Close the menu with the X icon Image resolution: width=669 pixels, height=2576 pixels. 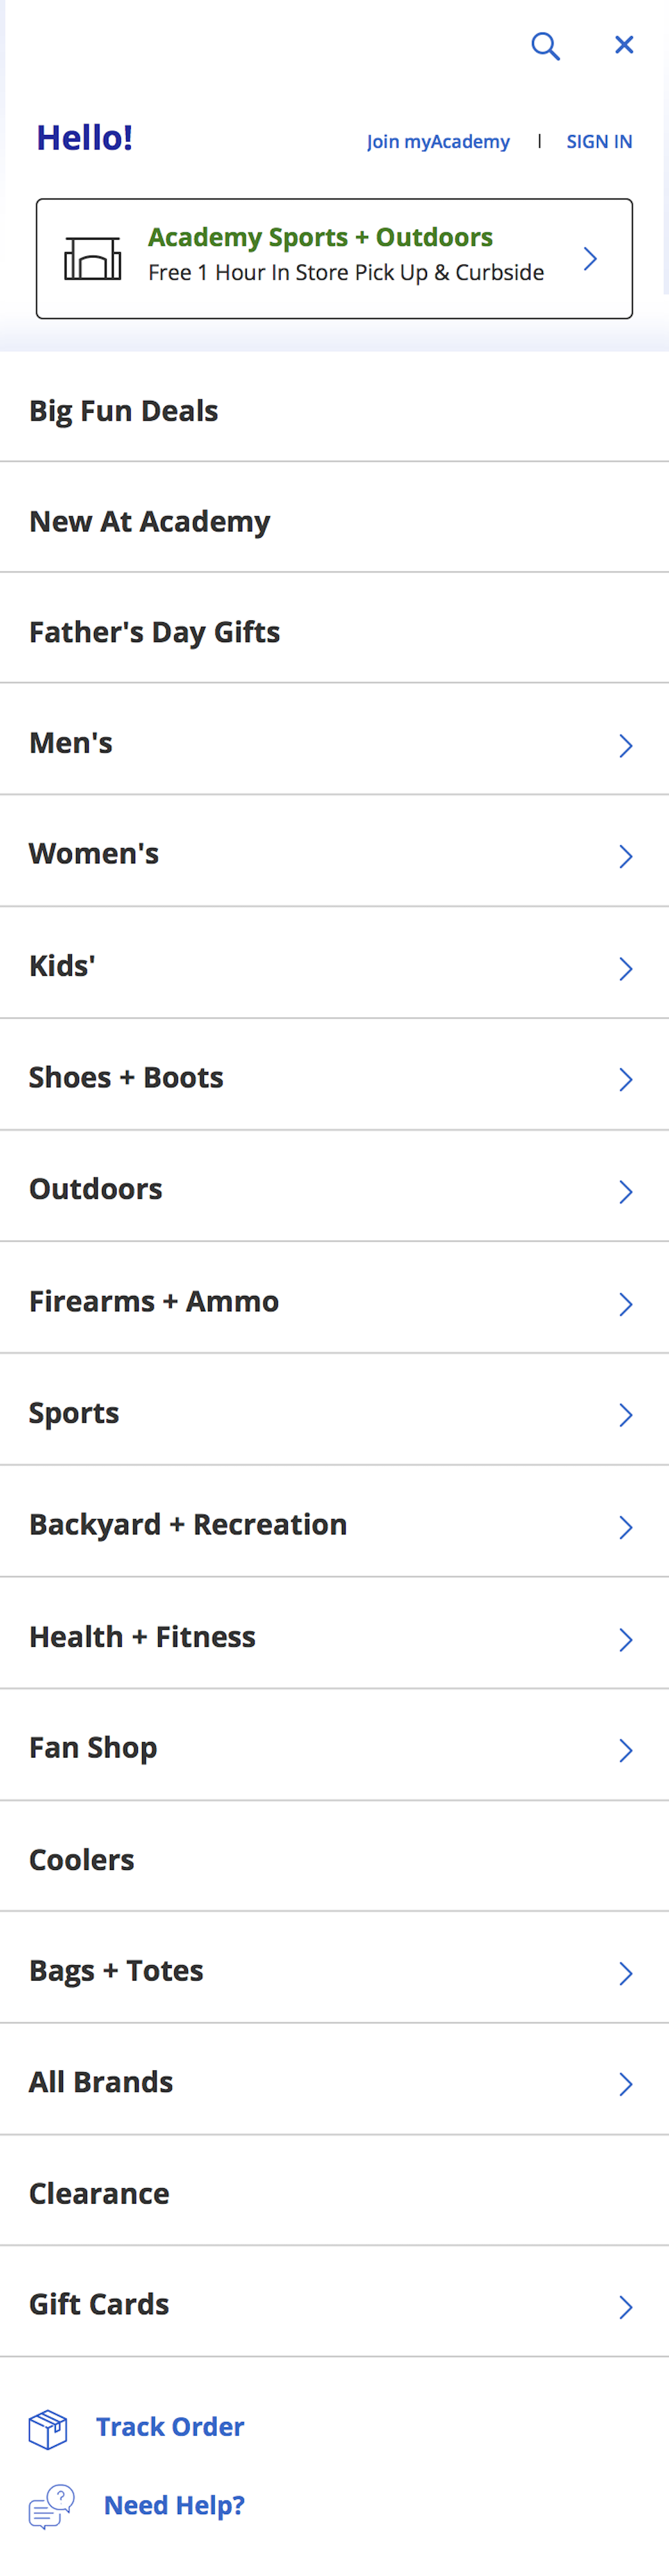624,44
